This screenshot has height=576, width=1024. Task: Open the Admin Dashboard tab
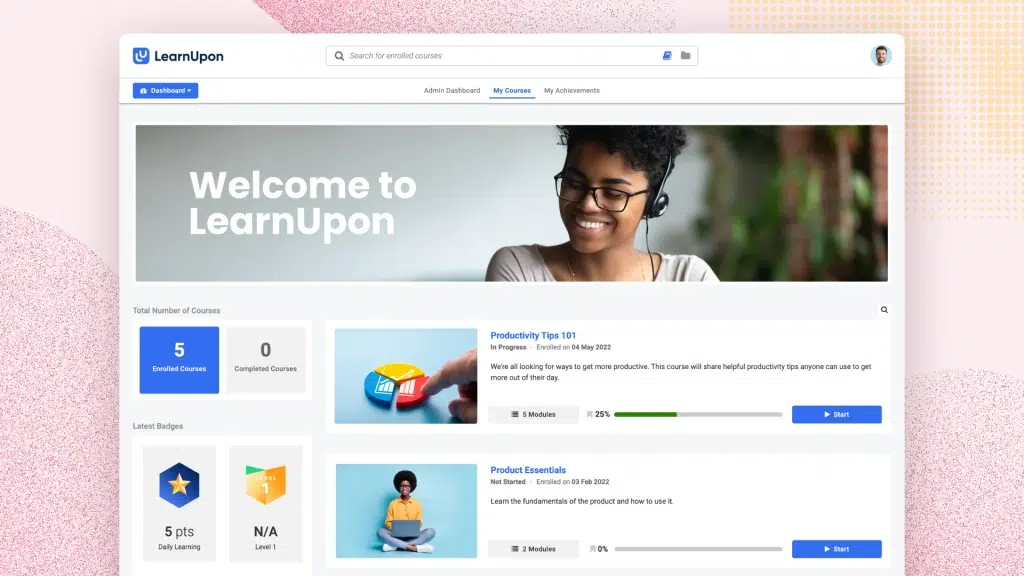[x=451, y=90]
